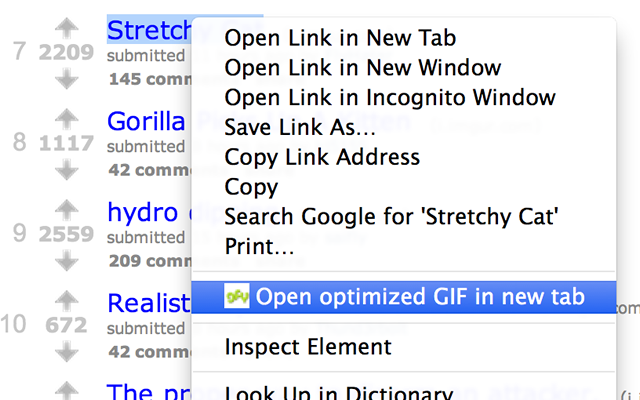Viewport: 640px width, 400px height.
Task: Open the 209 comments link
Action: pyautogui.click(x=150, y=261)
